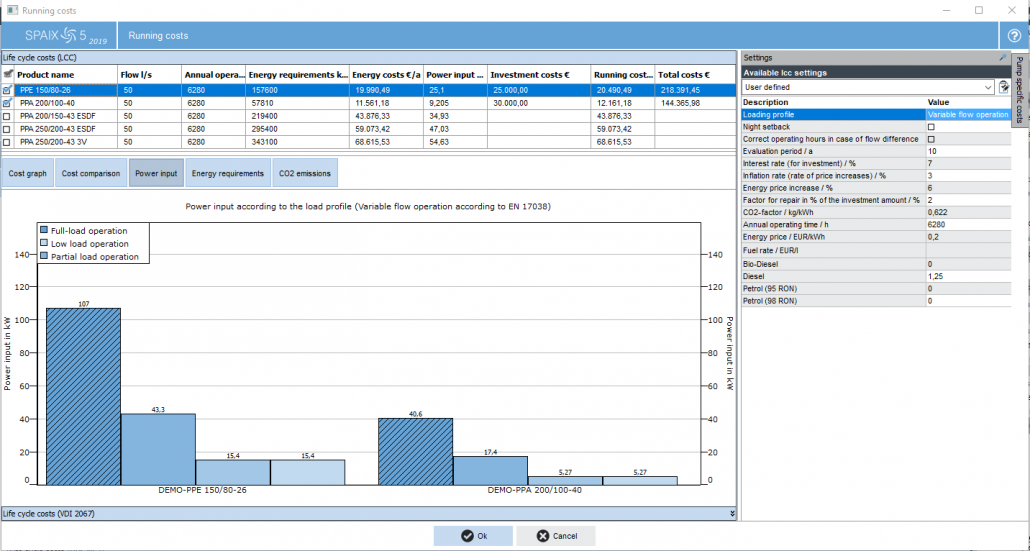Viewport: 1030px width, 551px height.
Task: Click the Partial load operation legend swatch
Action: [44, 255]
